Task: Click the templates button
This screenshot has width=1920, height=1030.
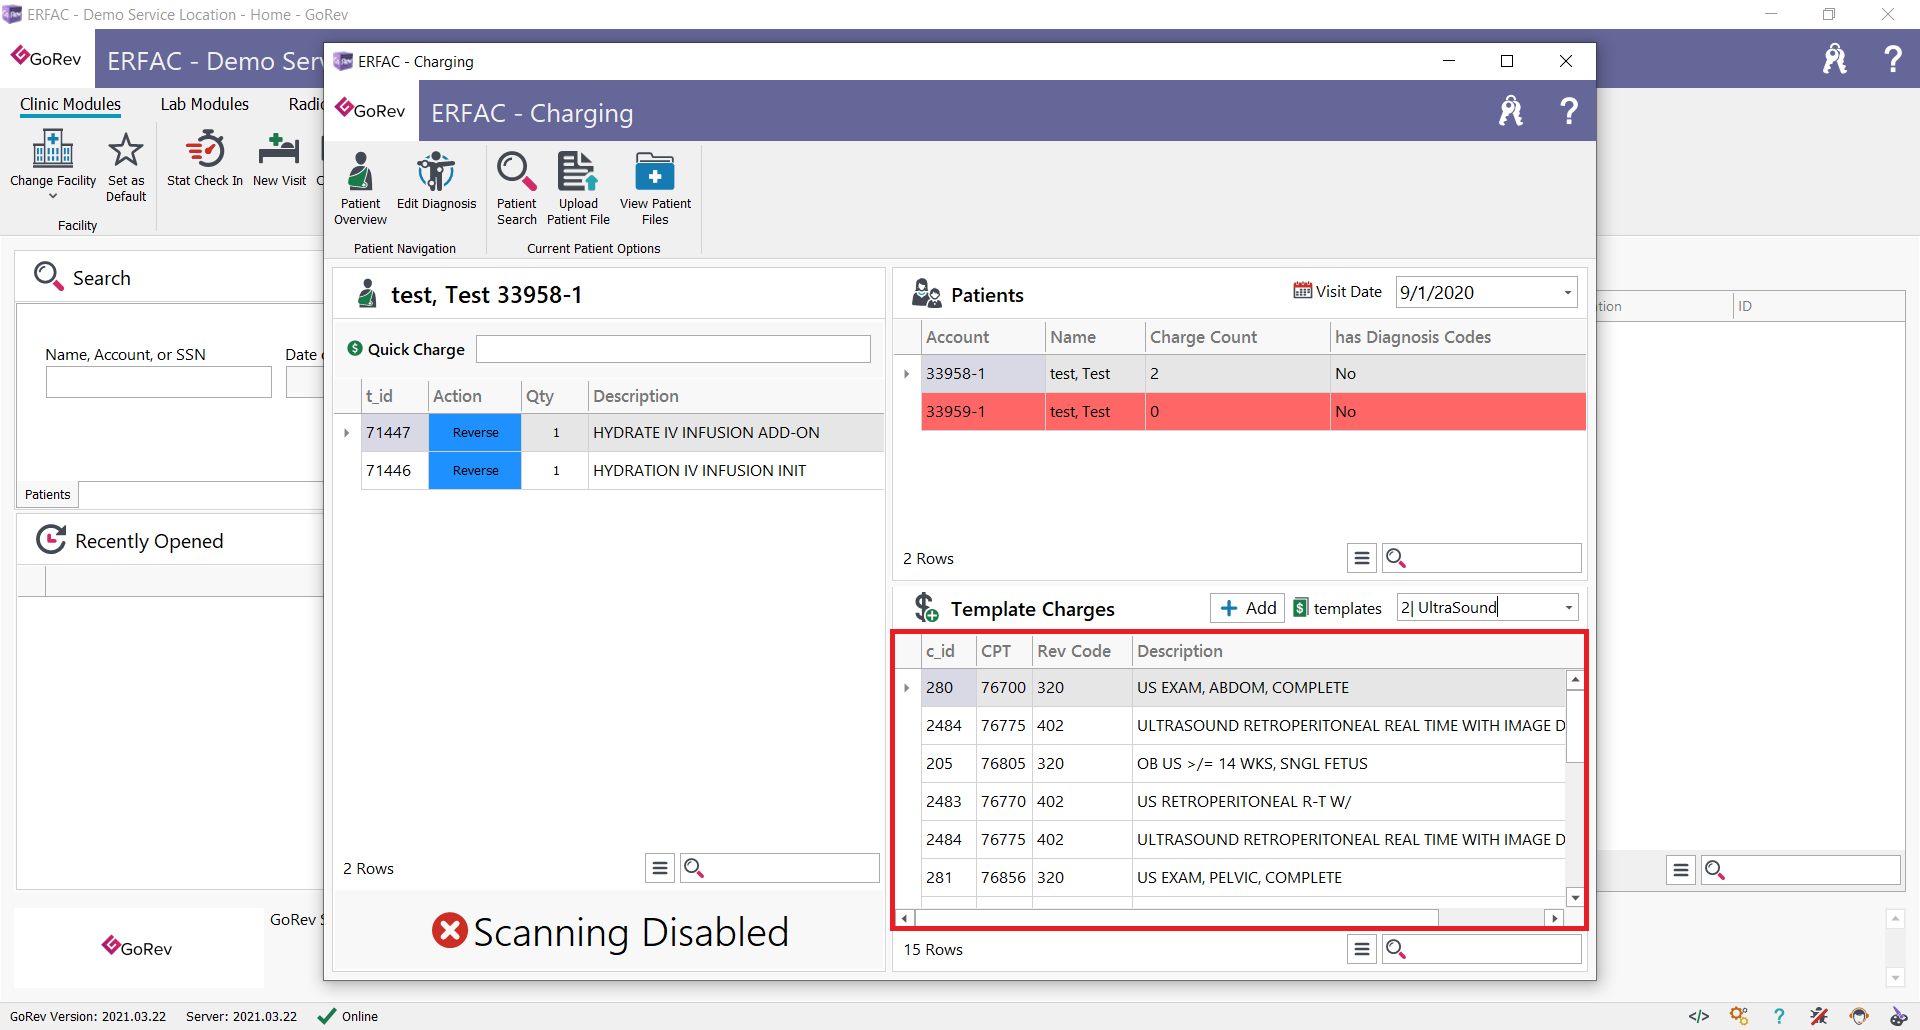Action: pos(1338,608)
